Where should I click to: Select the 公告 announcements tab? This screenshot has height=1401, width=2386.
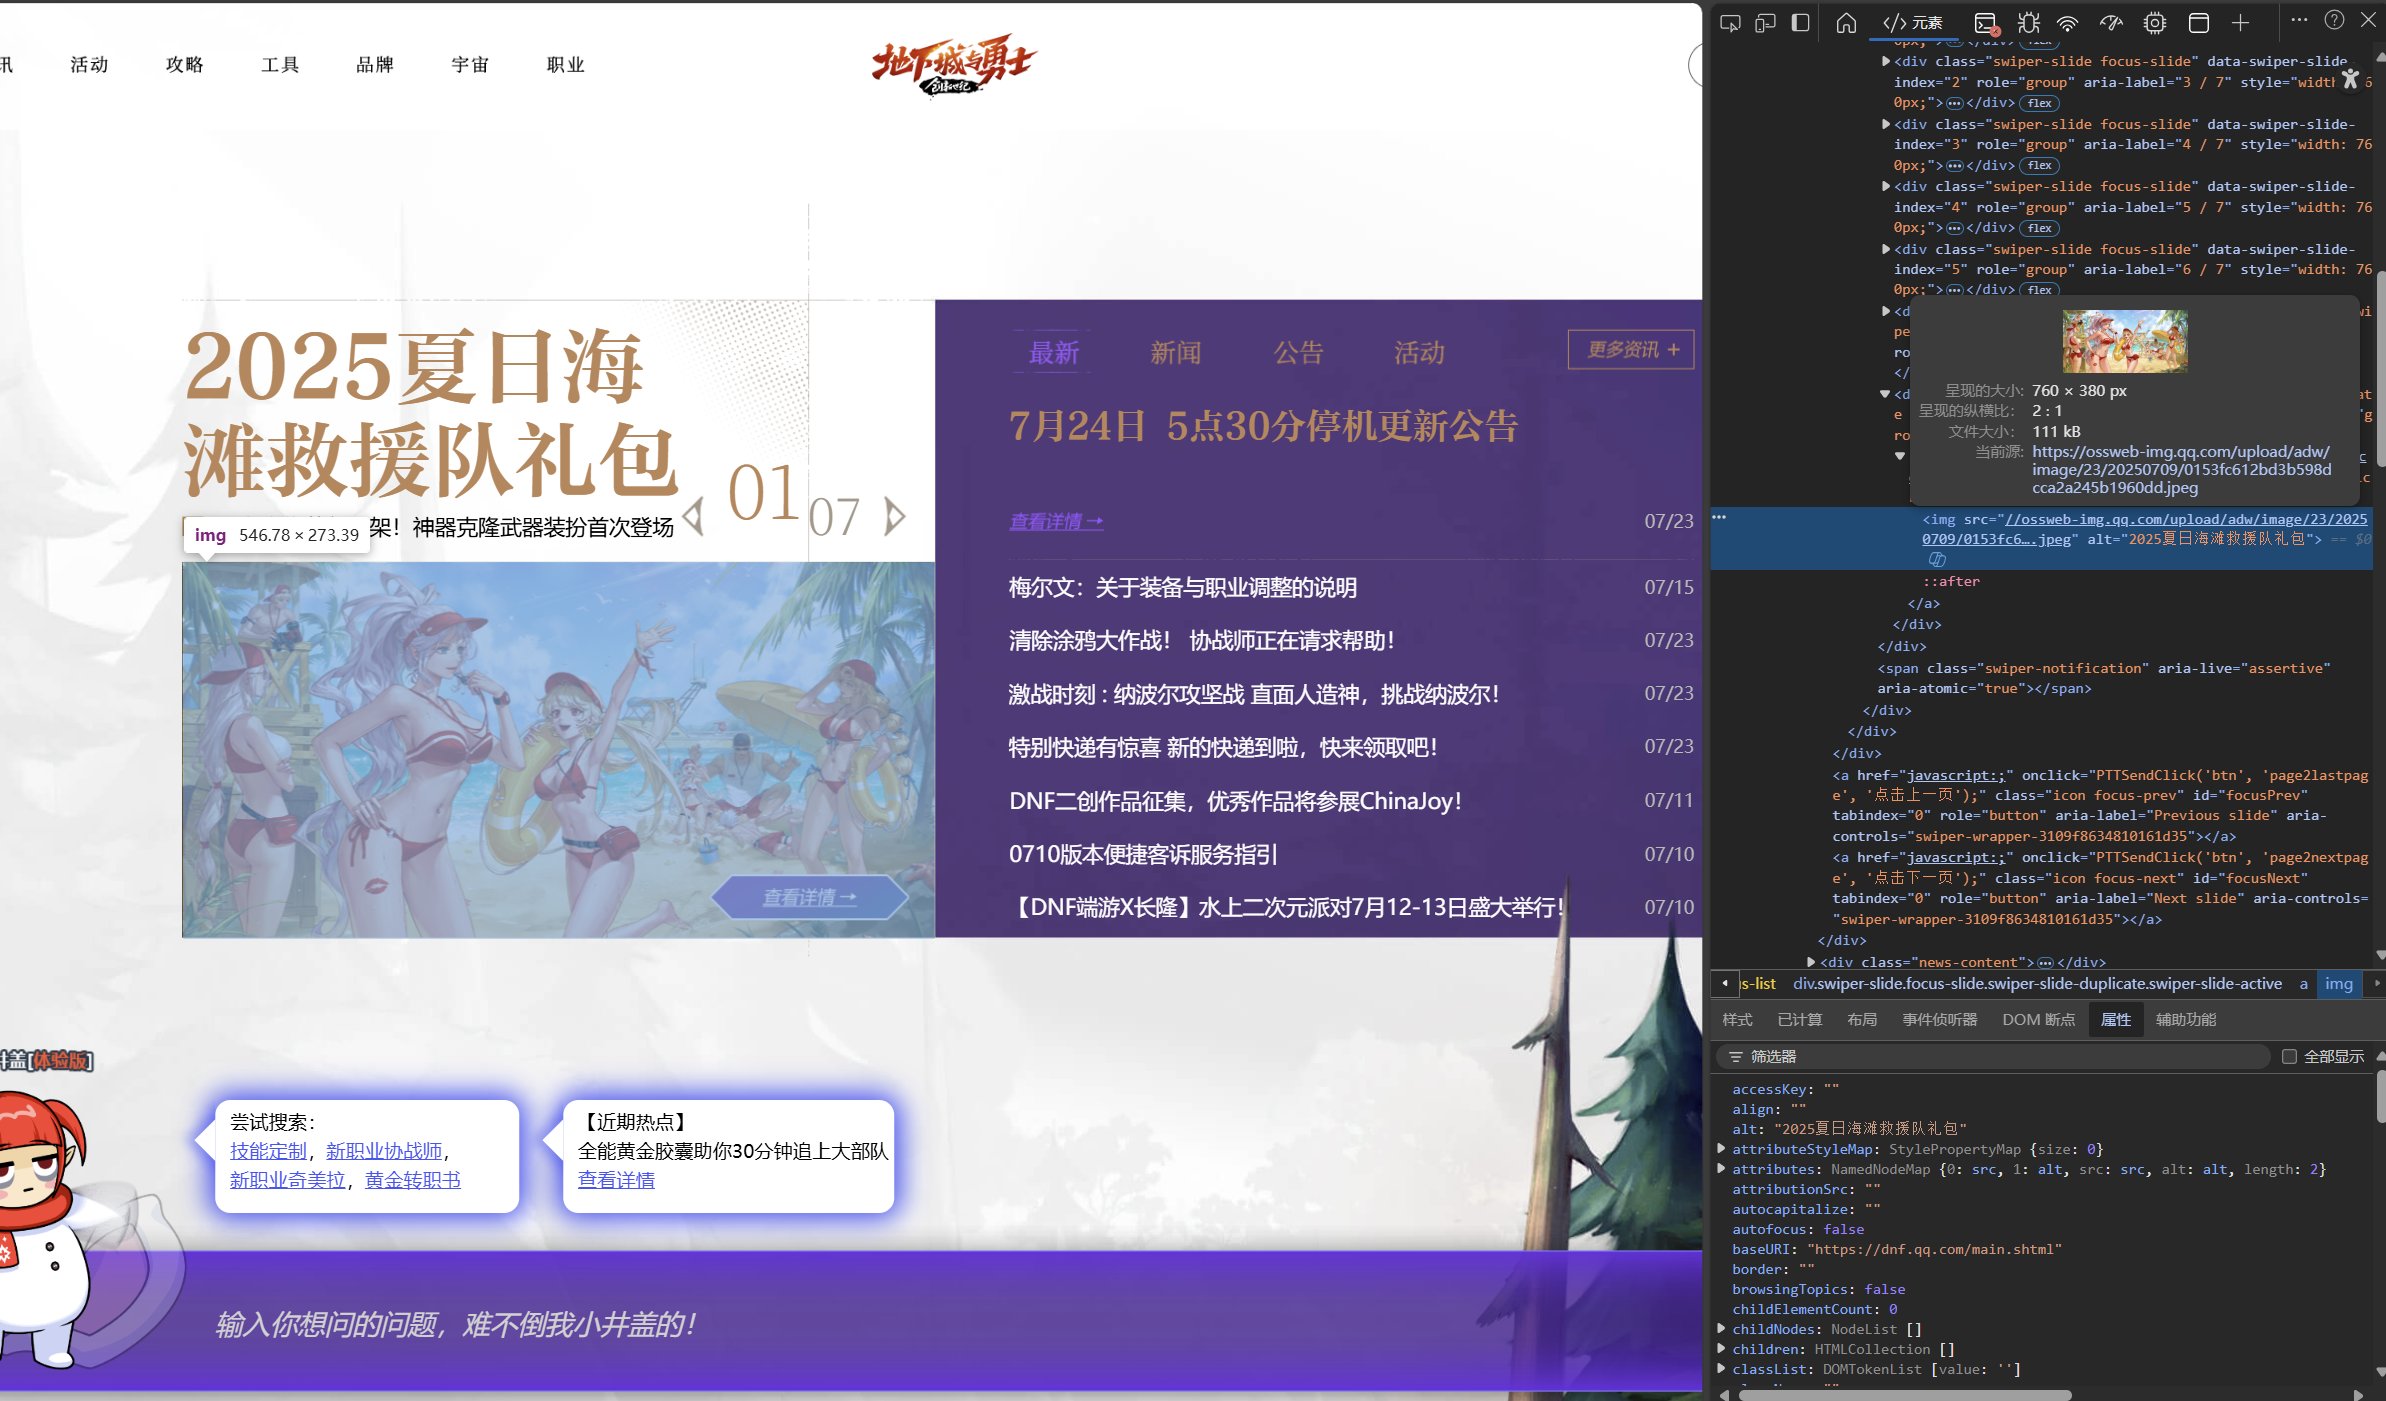pos(1298,352)
